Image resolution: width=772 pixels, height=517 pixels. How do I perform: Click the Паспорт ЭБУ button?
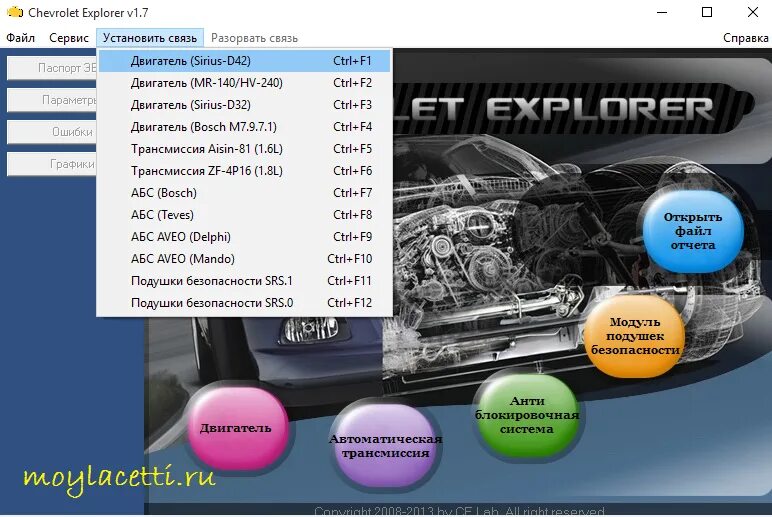(52, 68)
